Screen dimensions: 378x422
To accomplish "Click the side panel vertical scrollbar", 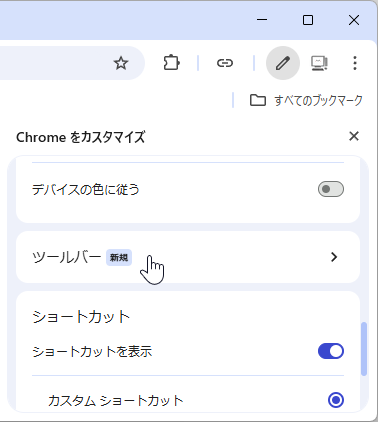I will click(364, 349).
